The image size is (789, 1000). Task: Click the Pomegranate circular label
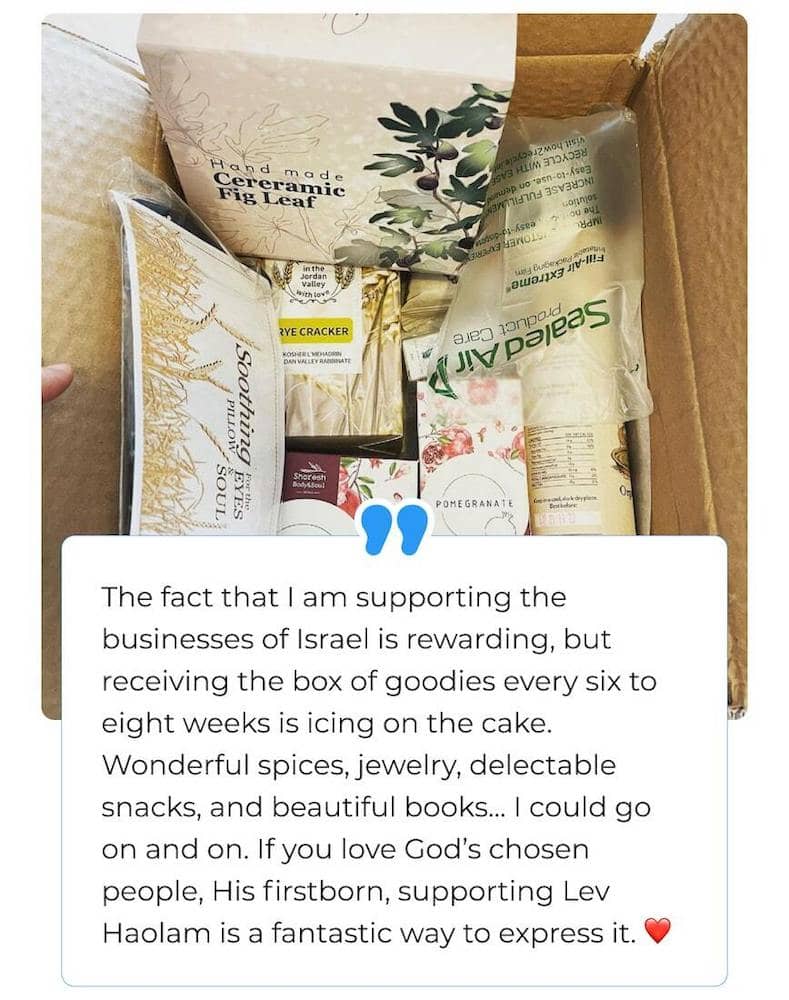coord(475,504)
